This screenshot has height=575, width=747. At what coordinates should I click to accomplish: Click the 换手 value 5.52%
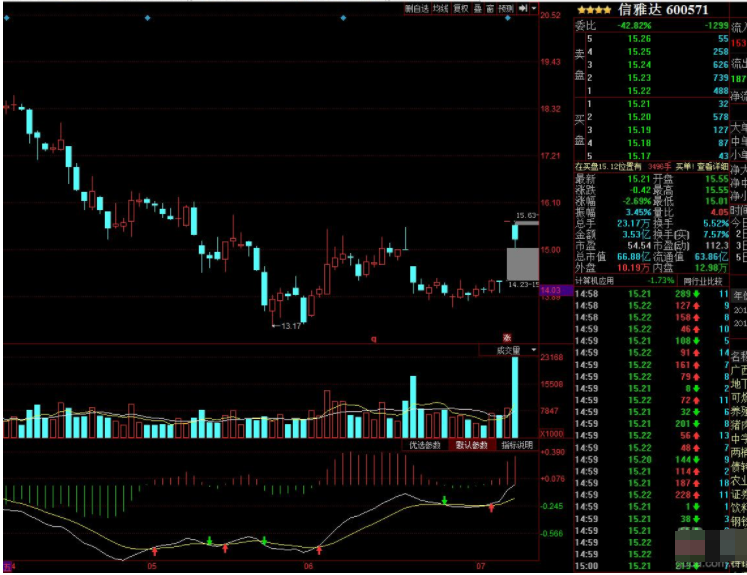[716, 223]
